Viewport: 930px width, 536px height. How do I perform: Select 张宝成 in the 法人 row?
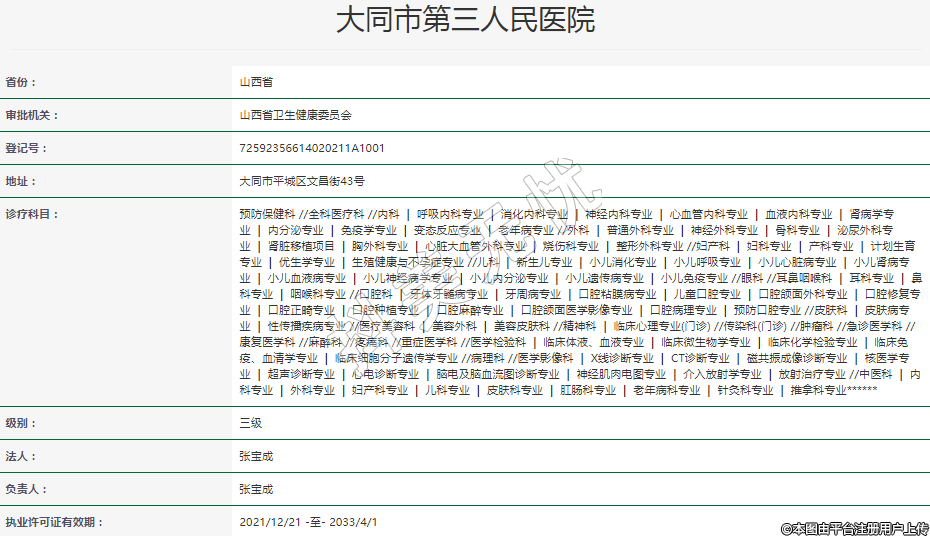256,456
